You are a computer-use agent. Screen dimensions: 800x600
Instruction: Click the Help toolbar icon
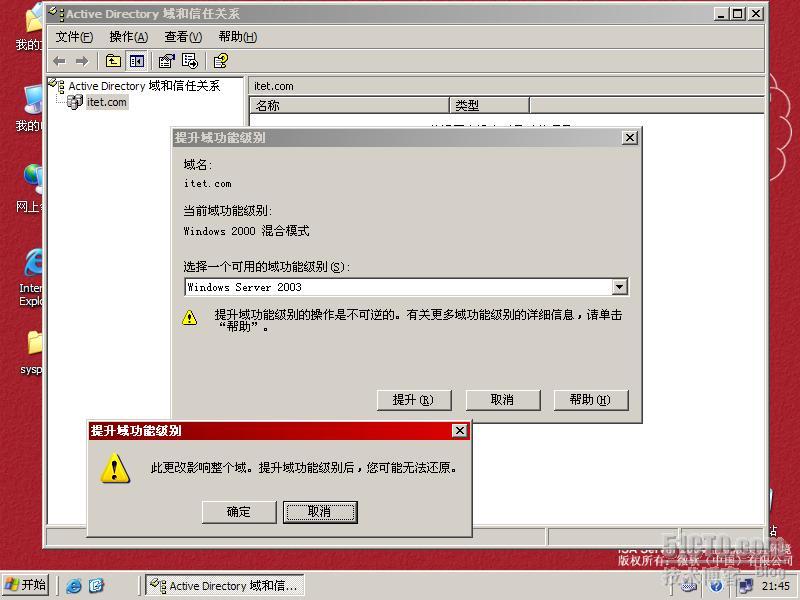click(220, 61)
